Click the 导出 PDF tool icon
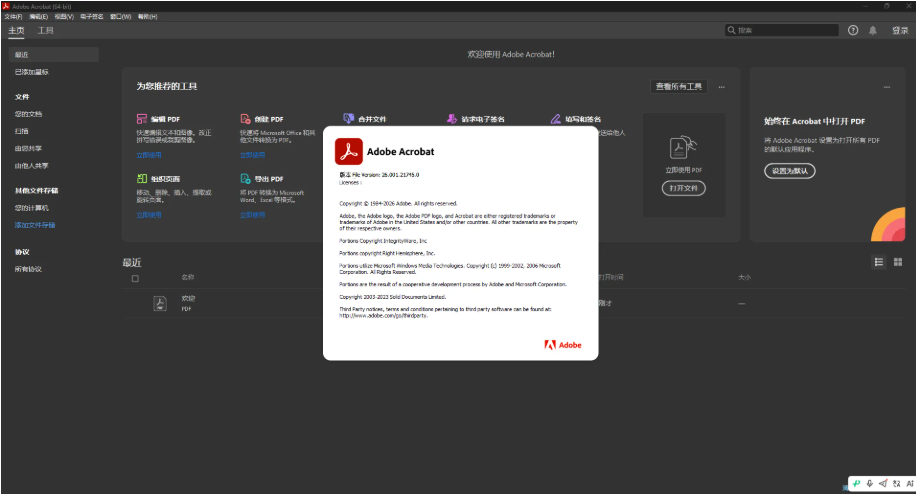916x494 pixels. click(x=245, y=179)
